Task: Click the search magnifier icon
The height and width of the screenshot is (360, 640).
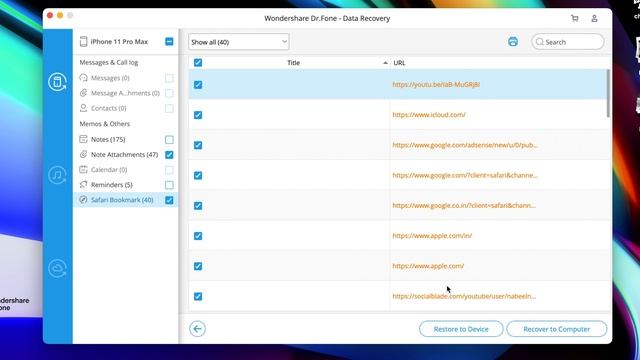Action: [540, 42]
